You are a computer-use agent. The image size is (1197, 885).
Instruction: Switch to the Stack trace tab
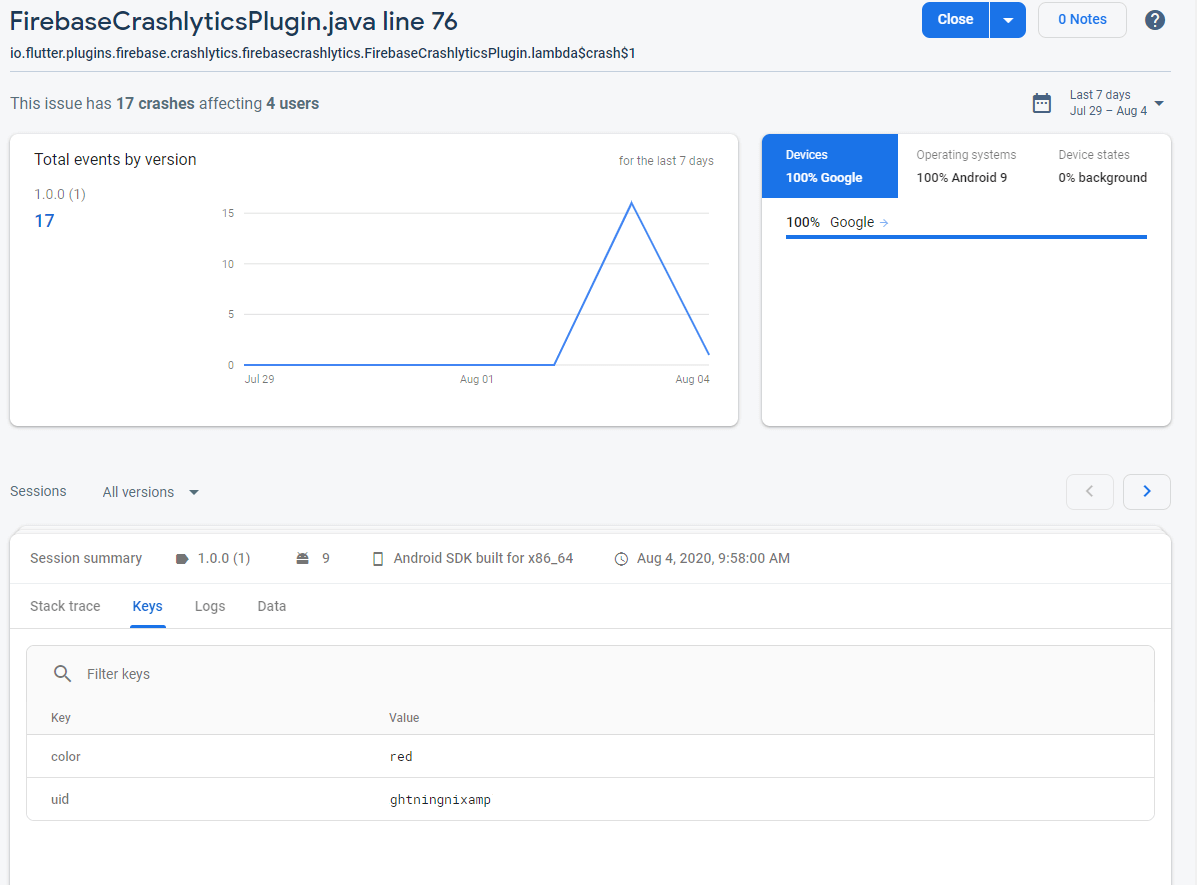(x=65, y=606)
